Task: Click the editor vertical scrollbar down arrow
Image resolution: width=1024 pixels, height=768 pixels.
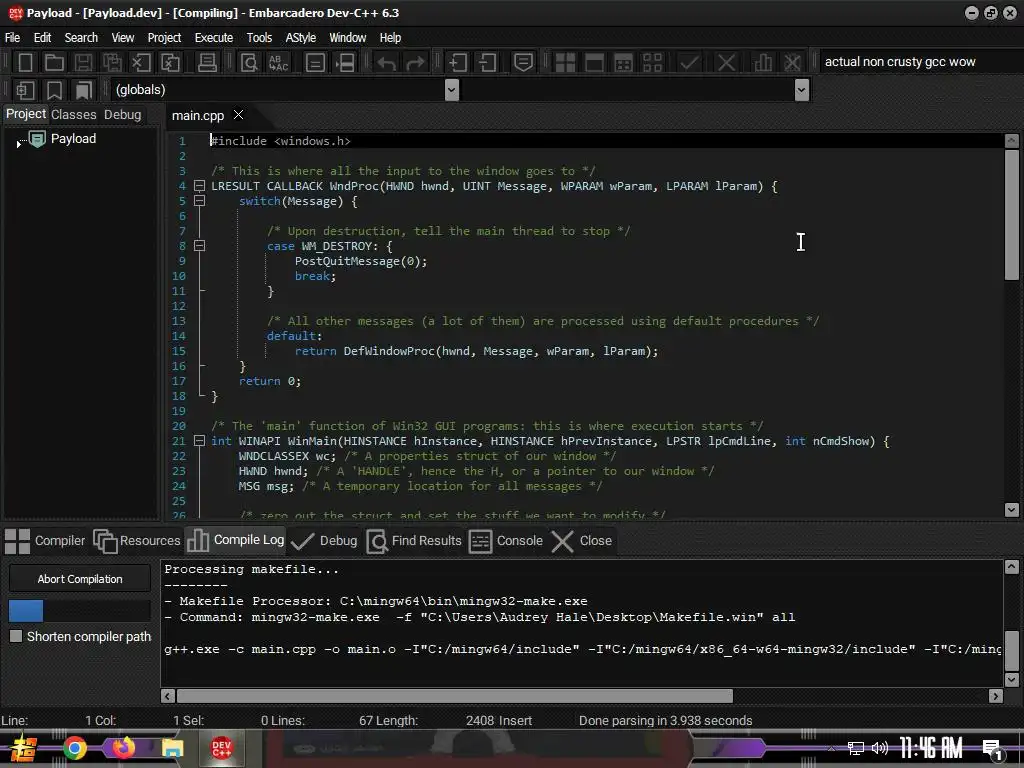Action: pyautogui.click(x=1012, y=509)
